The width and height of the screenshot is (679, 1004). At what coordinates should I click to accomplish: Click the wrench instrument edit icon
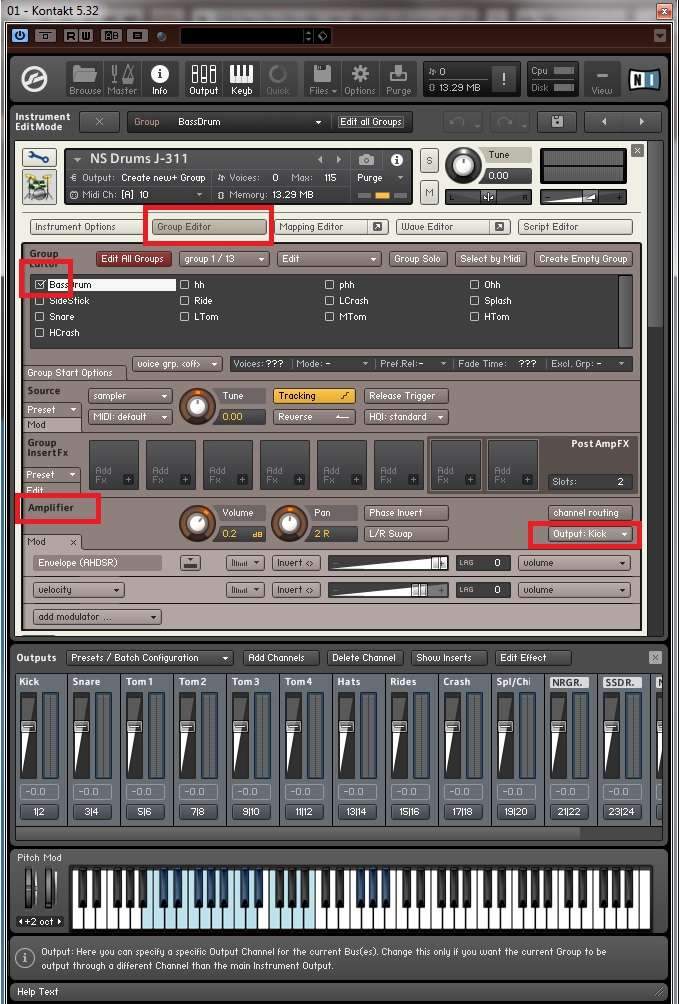[x=39, y=159]
